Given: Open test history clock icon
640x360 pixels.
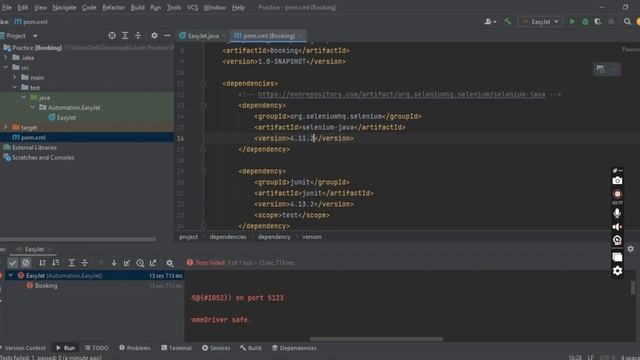Looking at the screenshot, I should pos(140,263).
